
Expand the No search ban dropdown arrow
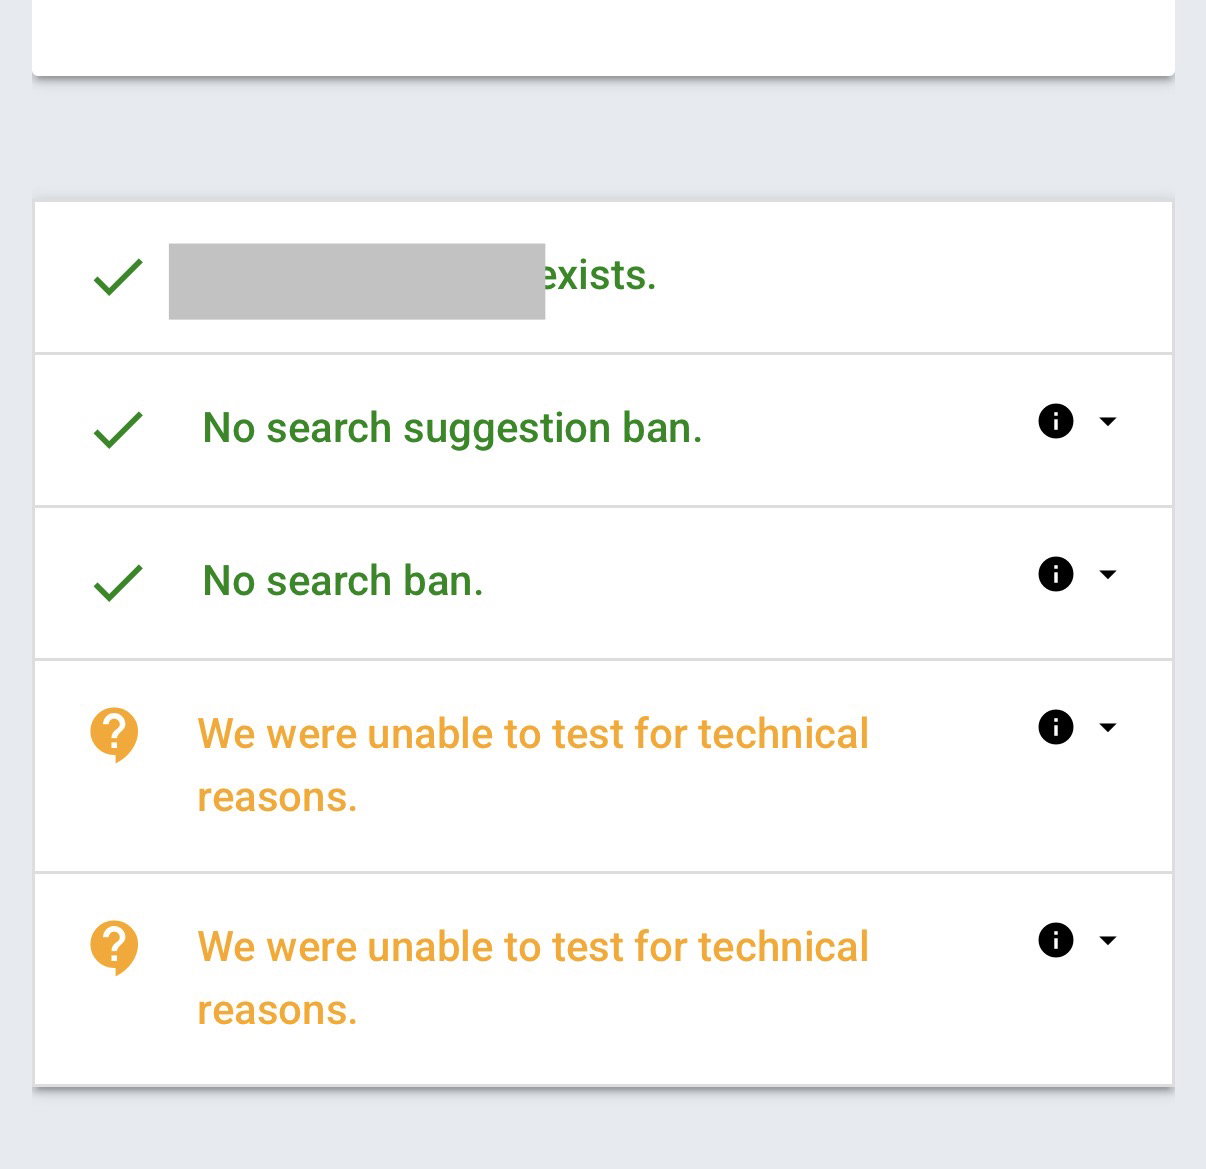pyautogui.click(x=1107, y=574)
